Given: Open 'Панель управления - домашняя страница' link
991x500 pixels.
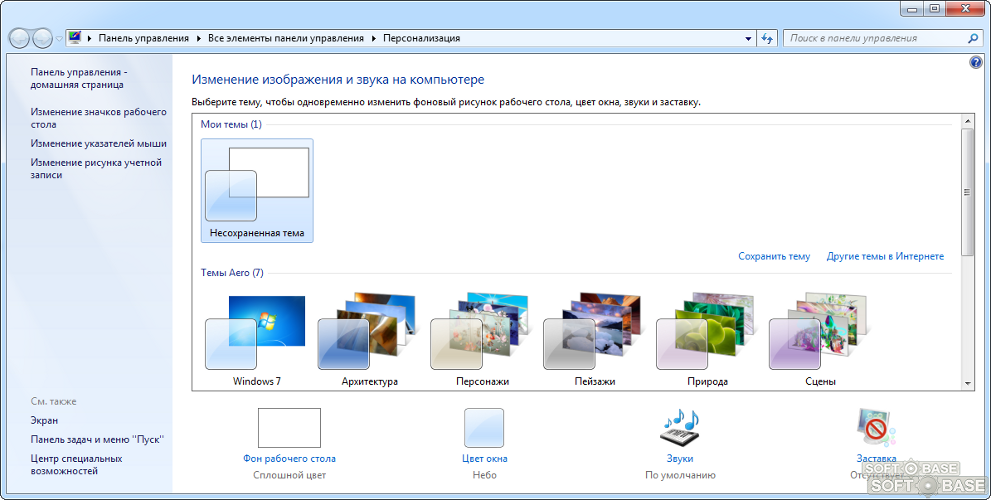Looking at the screenshot, I should pos(78,78).
